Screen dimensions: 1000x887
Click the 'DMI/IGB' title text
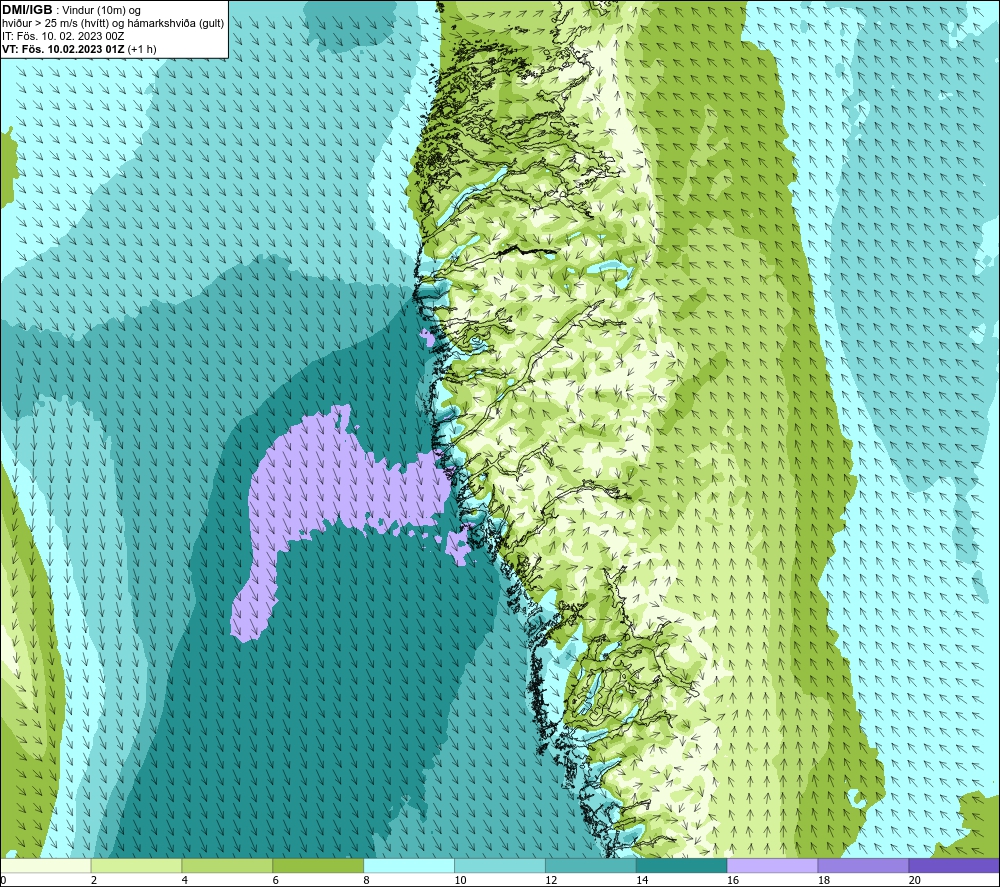pos(27,10)
